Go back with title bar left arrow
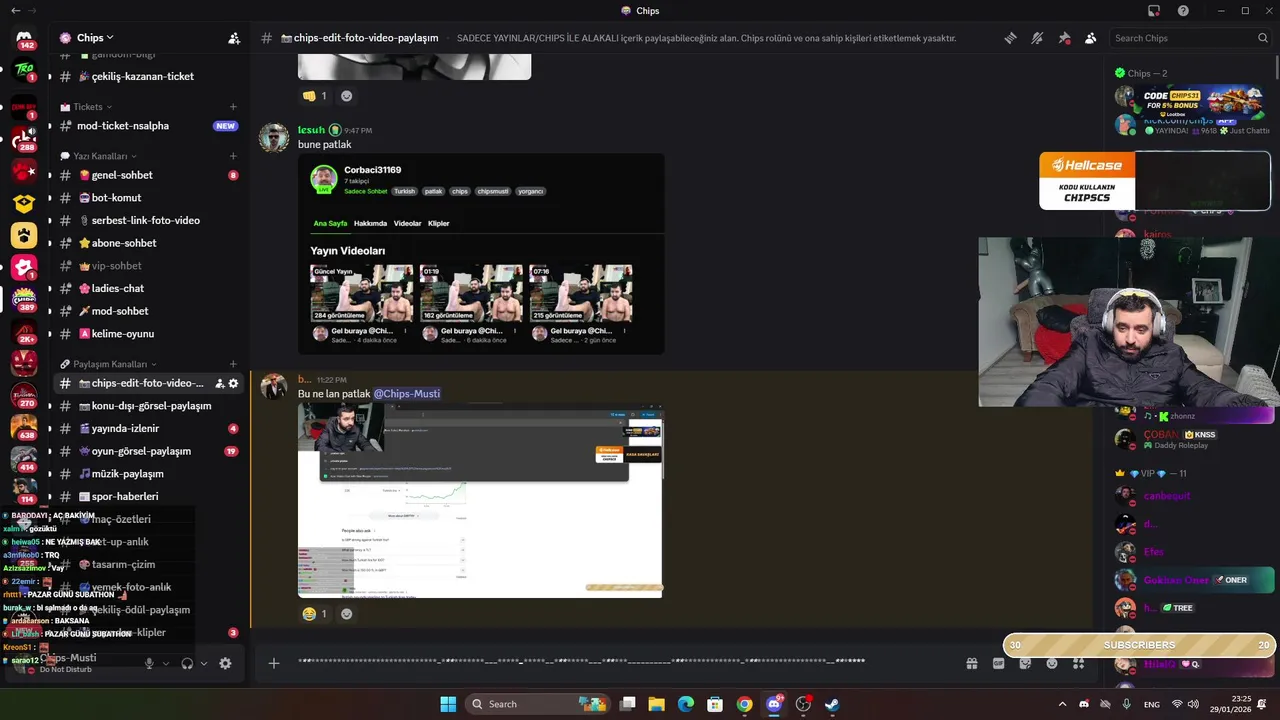Image resolution: width=1280 pixels, height=720 pixels. pyautogui.click(x=15, y=11)
